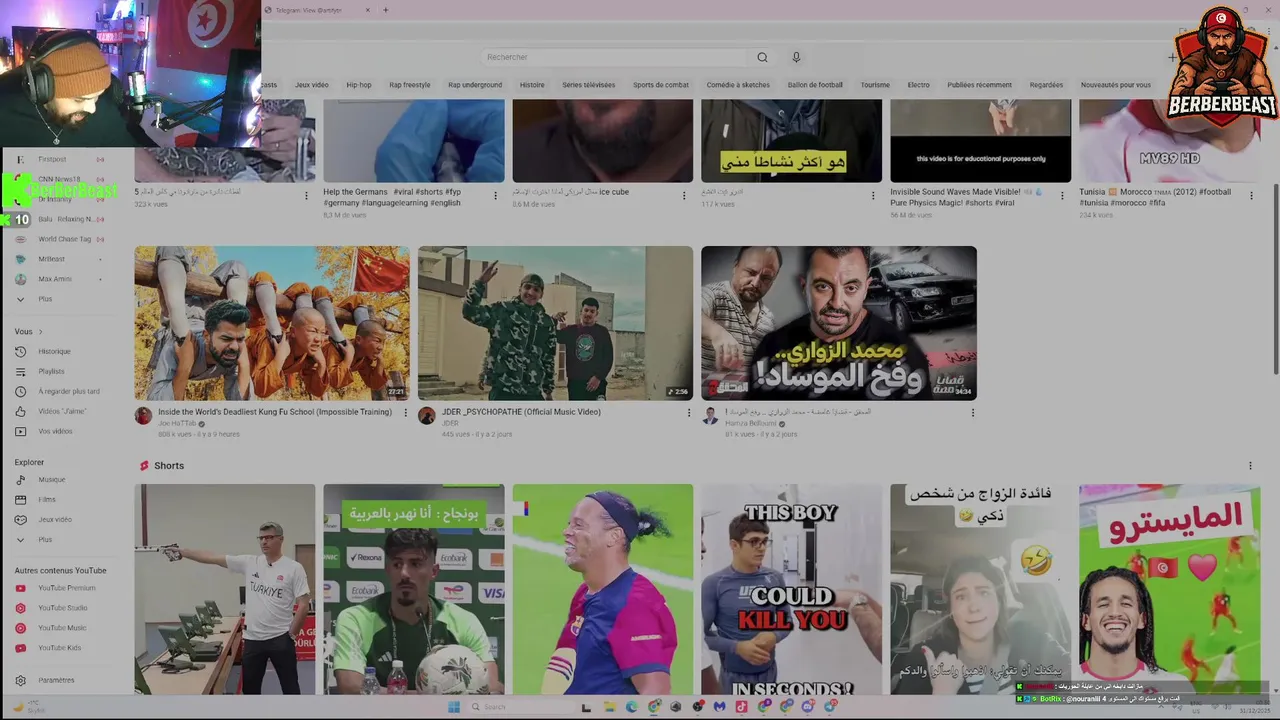Open options menu for Kung Fu School video

point(406,413)
